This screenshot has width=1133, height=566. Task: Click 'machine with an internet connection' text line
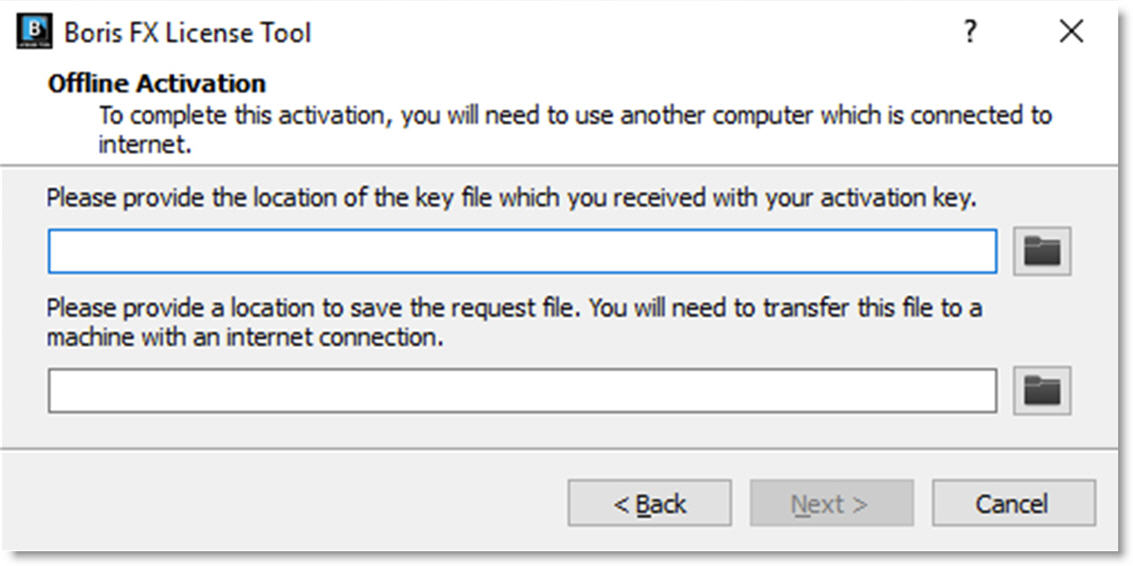(244, 337)
